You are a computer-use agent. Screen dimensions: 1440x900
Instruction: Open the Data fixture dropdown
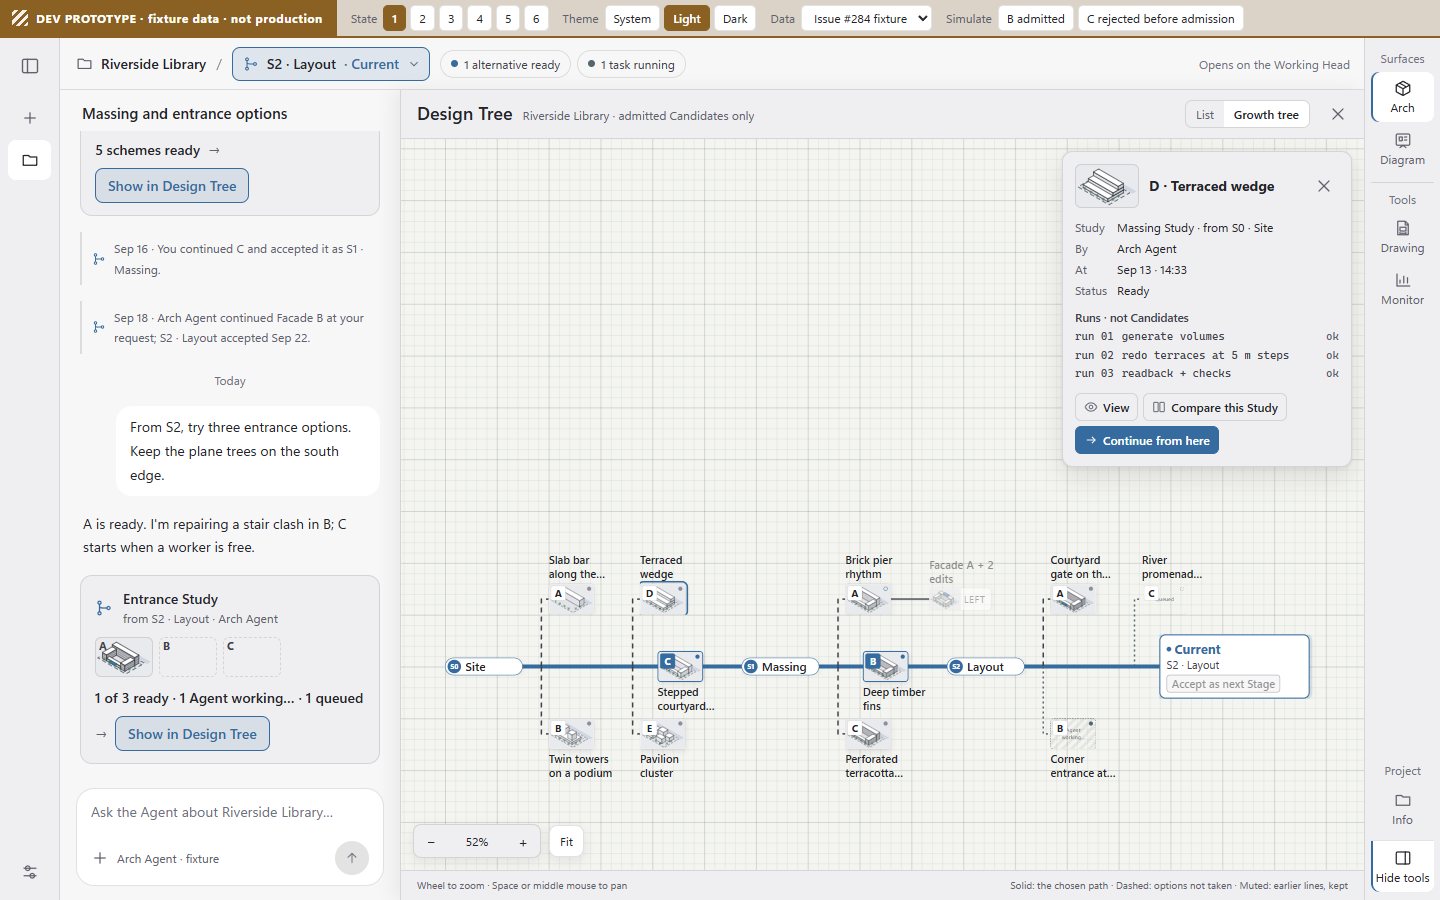click(866, 18)
